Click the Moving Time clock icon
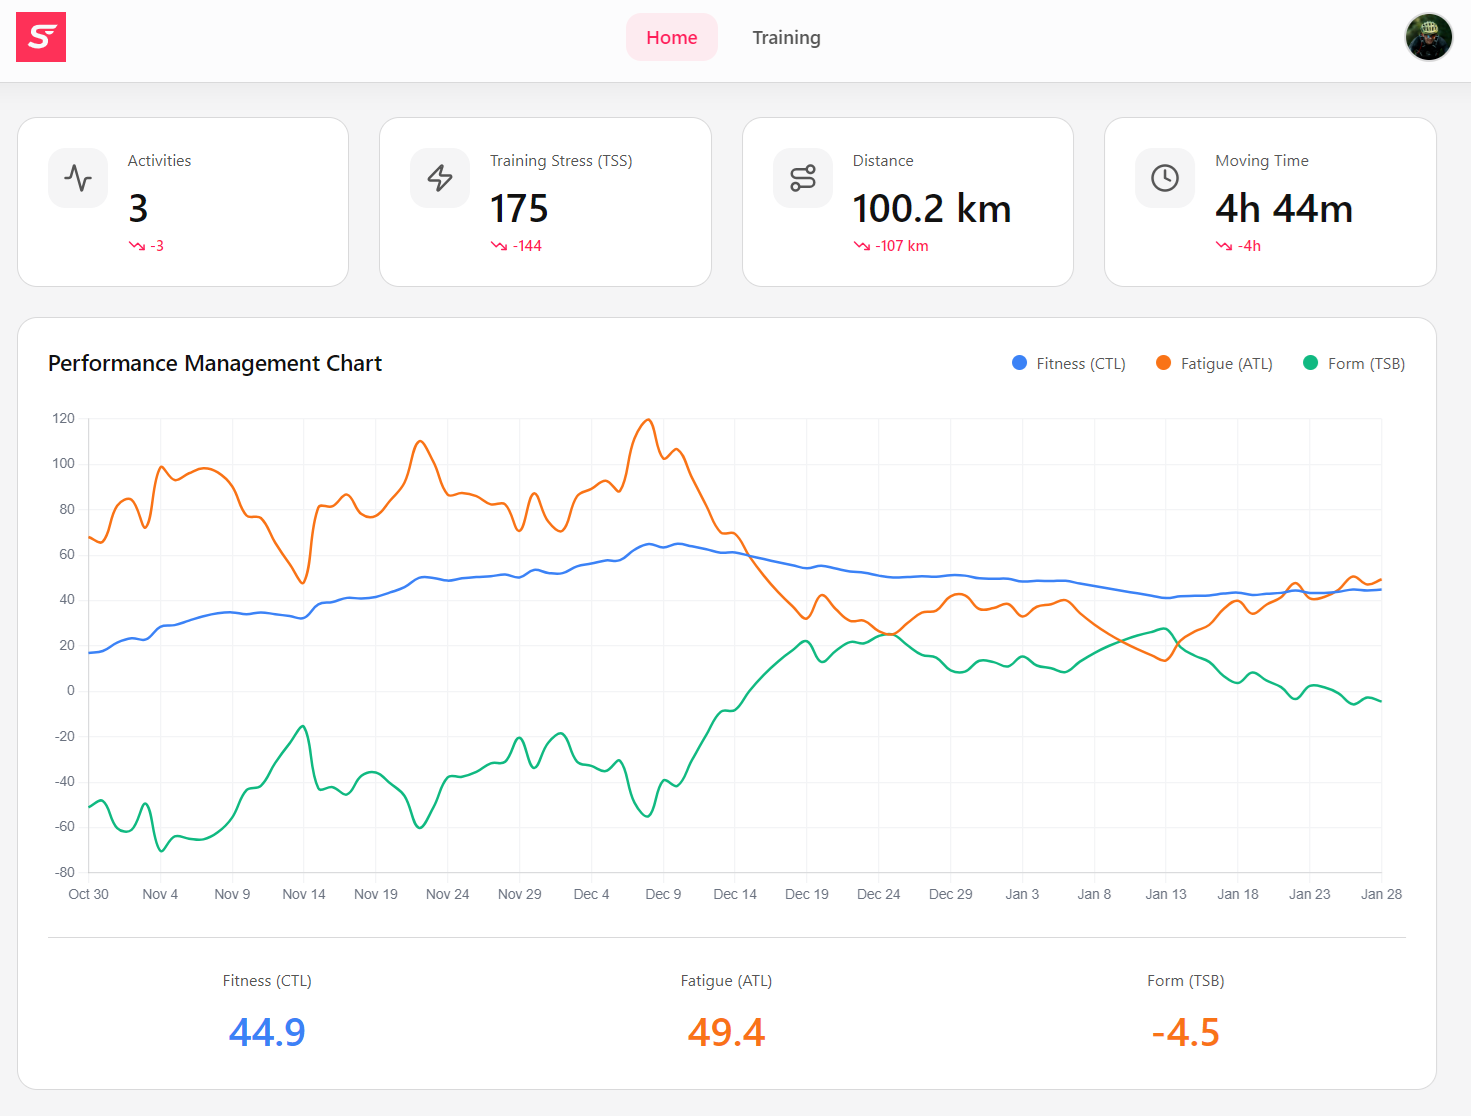The height and width of the screenshot is (1116, 1471). click(1165, 178)
